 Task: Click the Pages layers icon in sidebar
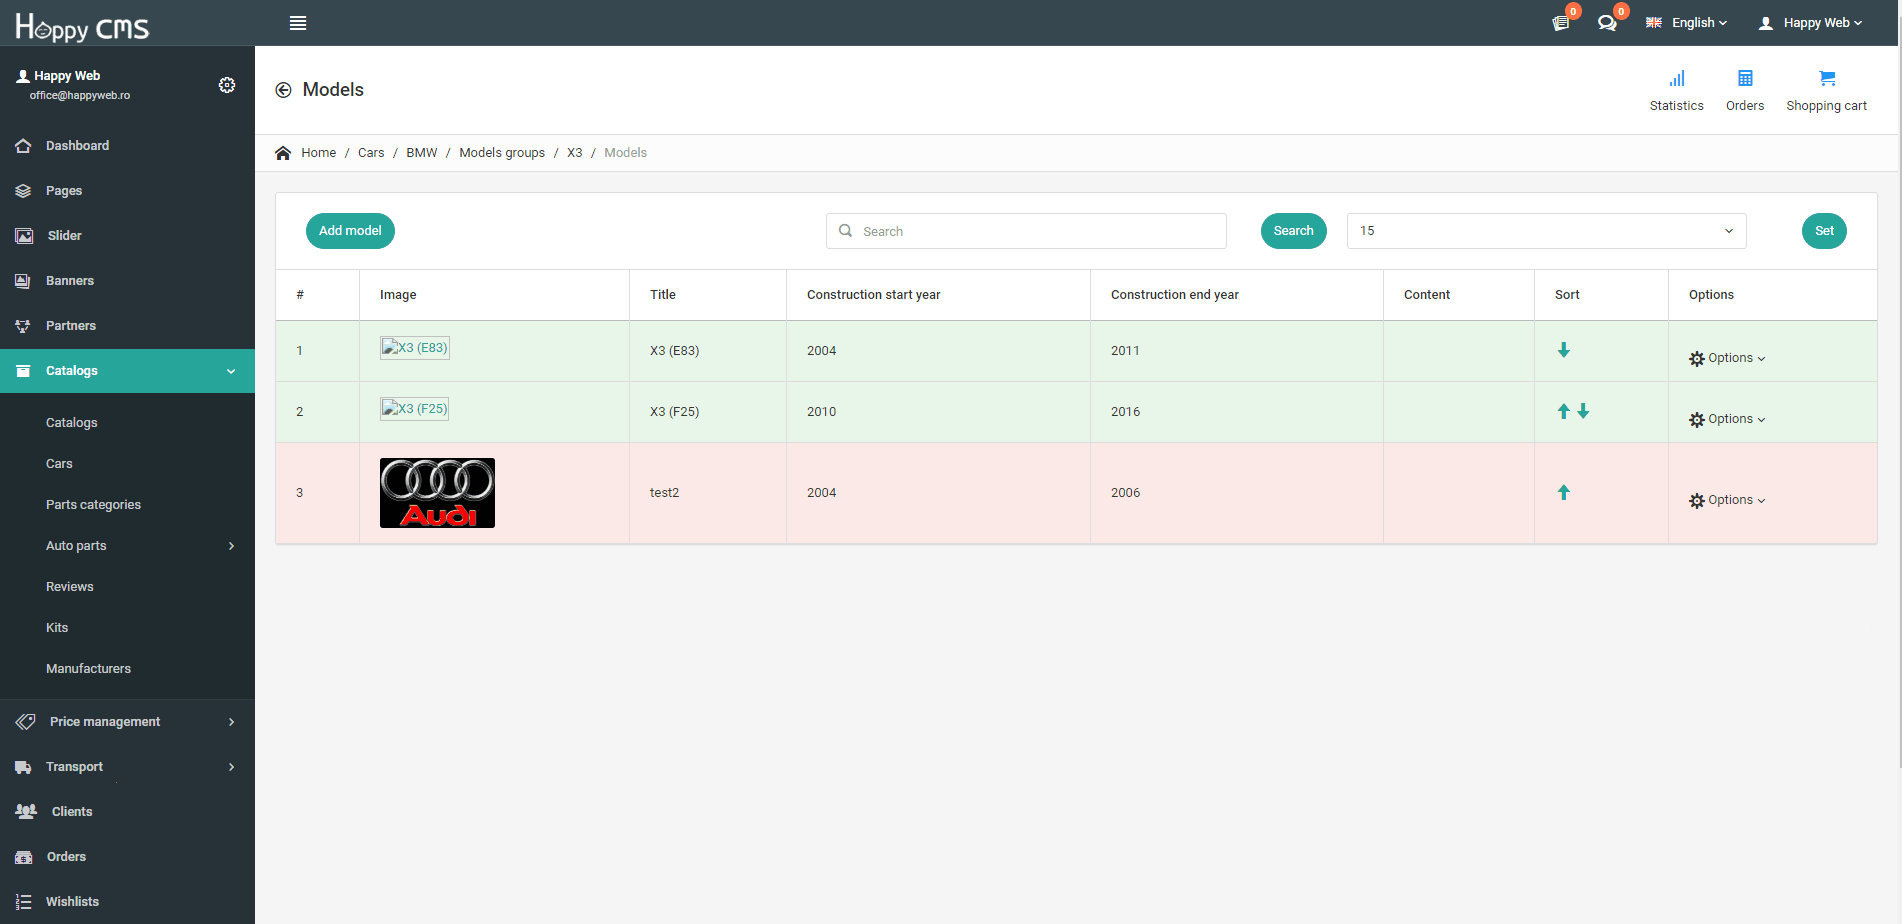(23, 191)
